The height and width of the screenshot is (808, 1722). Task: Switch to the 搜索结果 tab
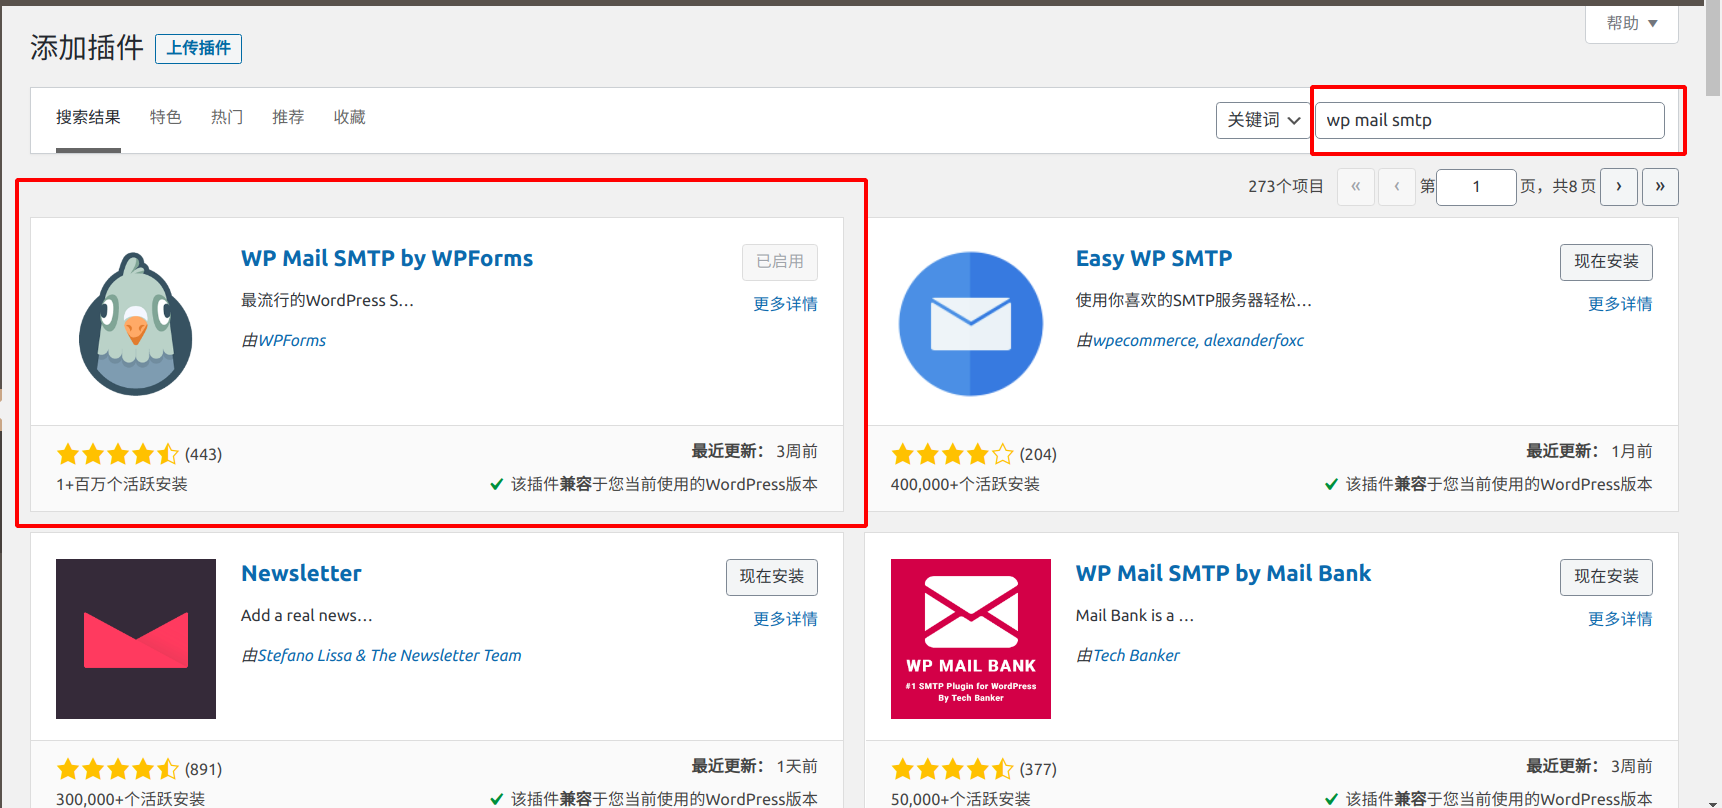pyautogui.click(x=88, y=118)
